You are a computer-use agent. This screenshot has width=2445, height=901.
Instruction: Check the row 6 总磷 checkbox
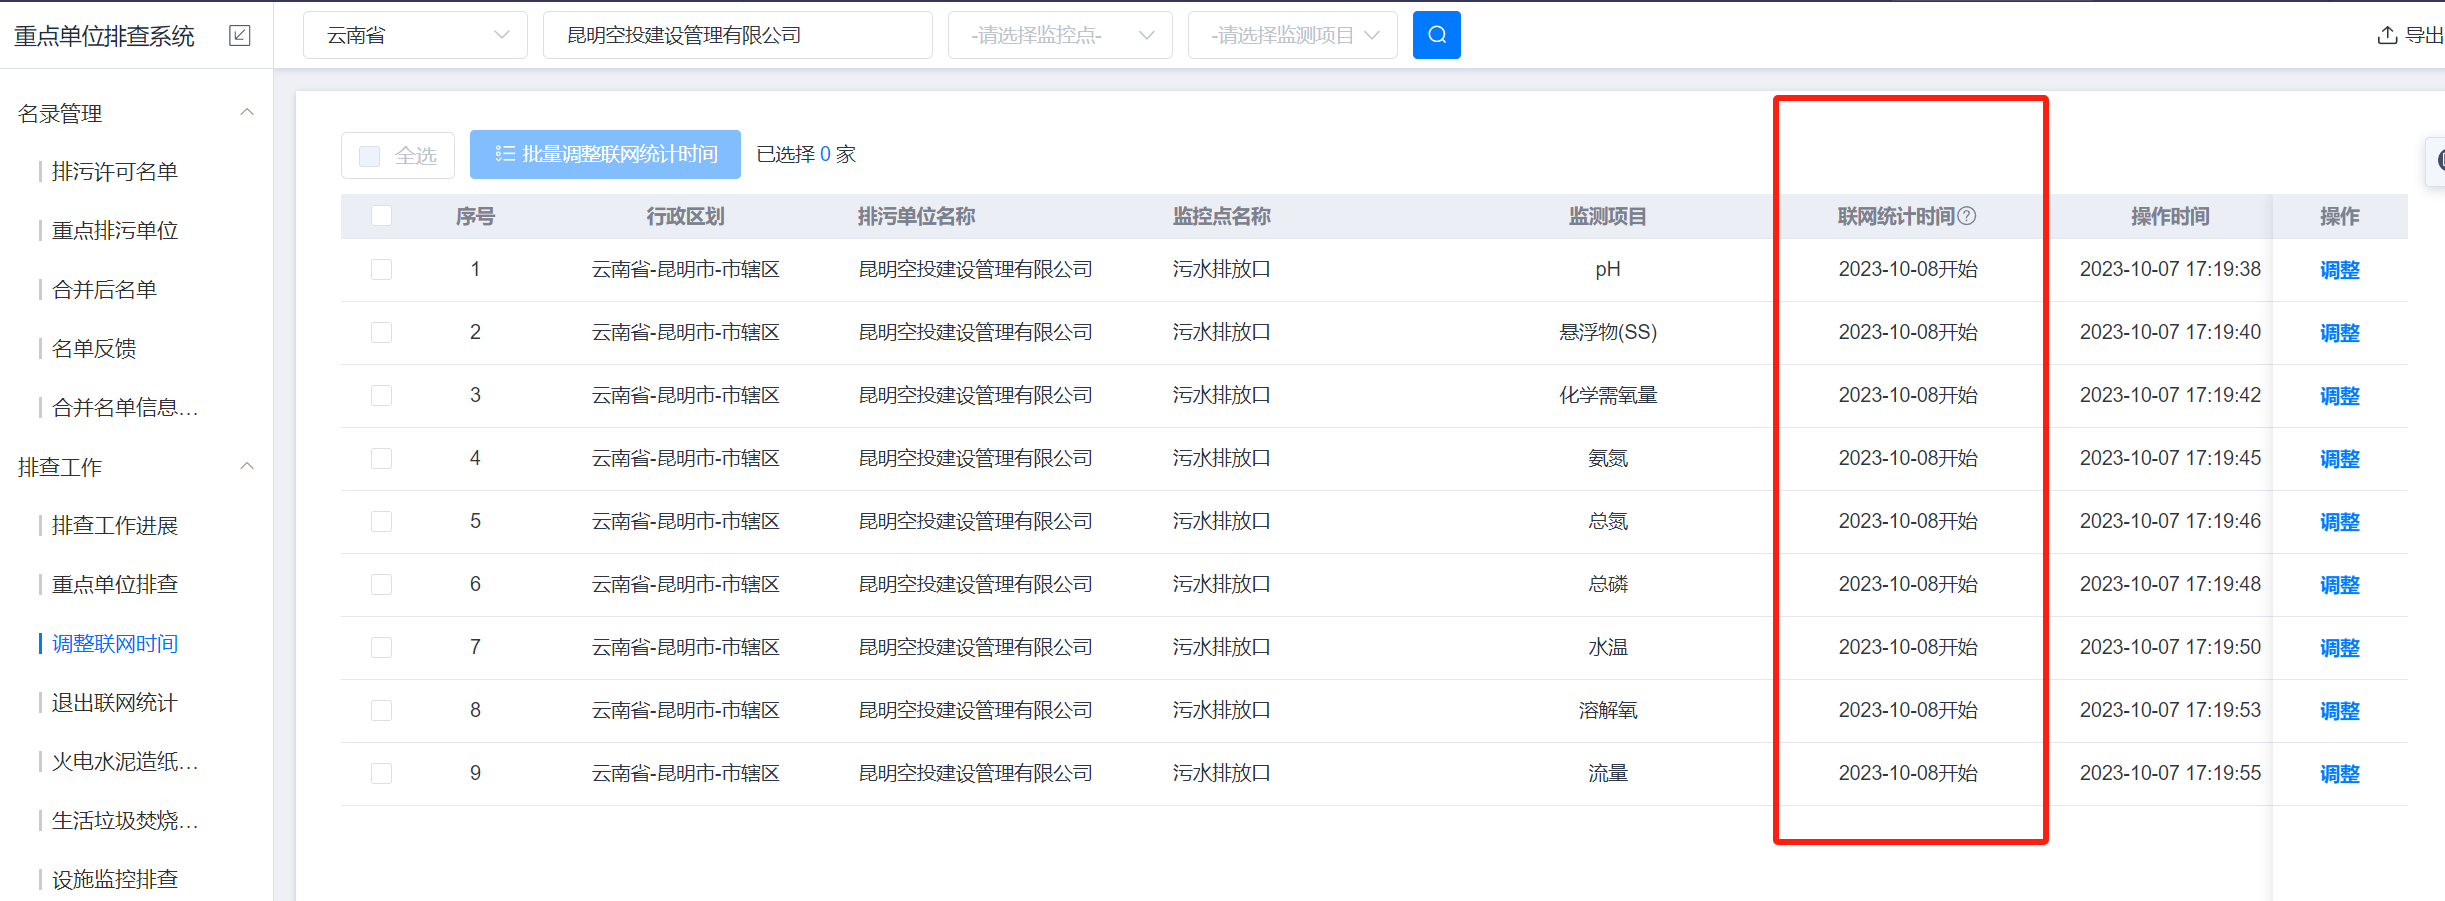381,584
